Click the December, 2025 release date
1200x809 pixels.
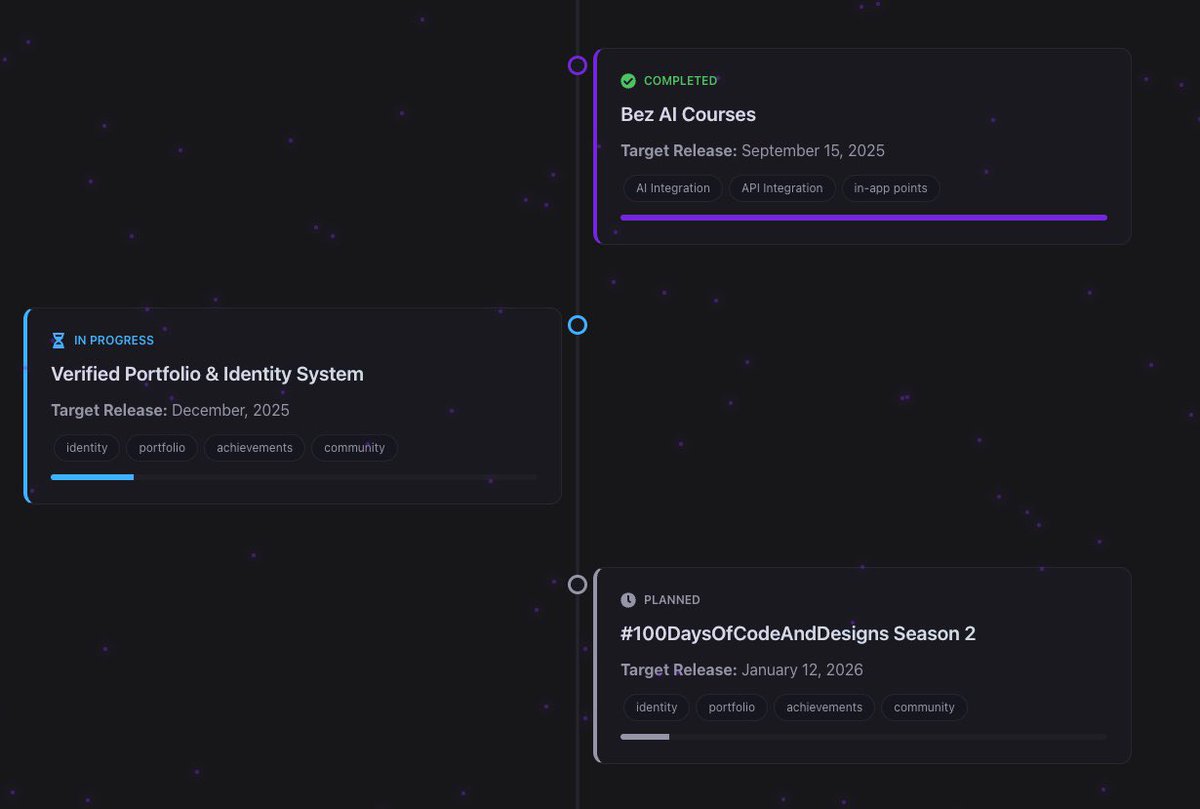coord(231,410)
